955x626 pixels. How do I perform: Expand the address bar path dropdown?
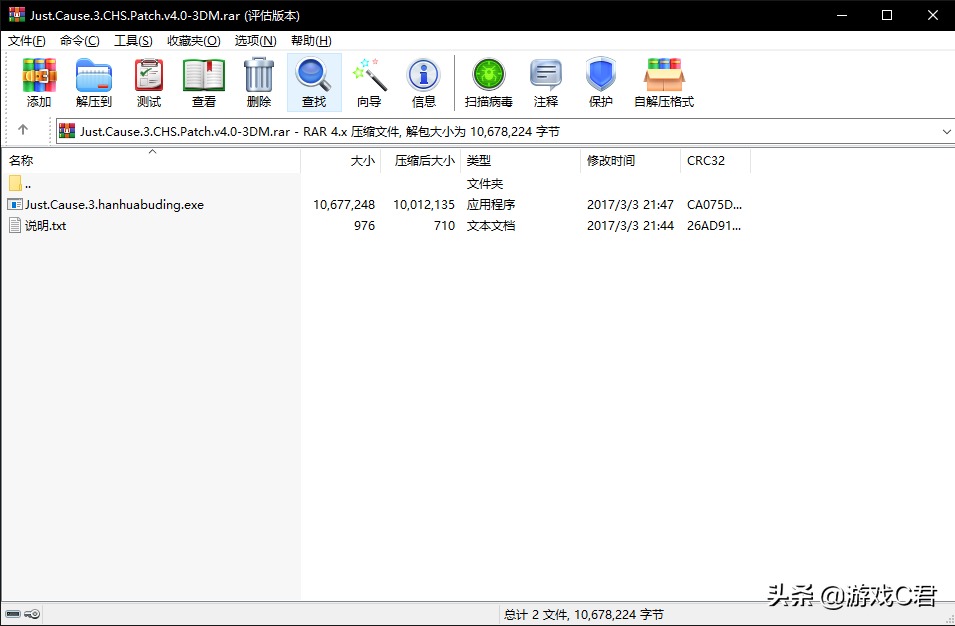coord(946,131)
